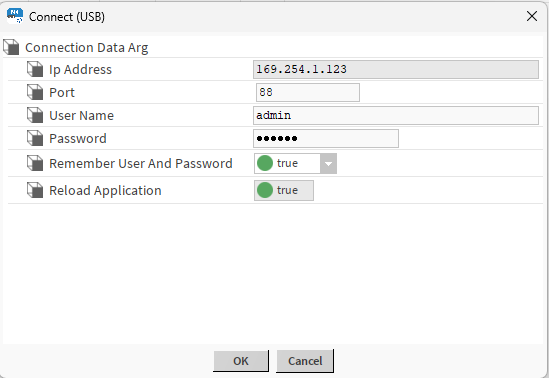Select the User Name field with admin
The width and height of the screenshot is (549, 378).
(396, 116)
